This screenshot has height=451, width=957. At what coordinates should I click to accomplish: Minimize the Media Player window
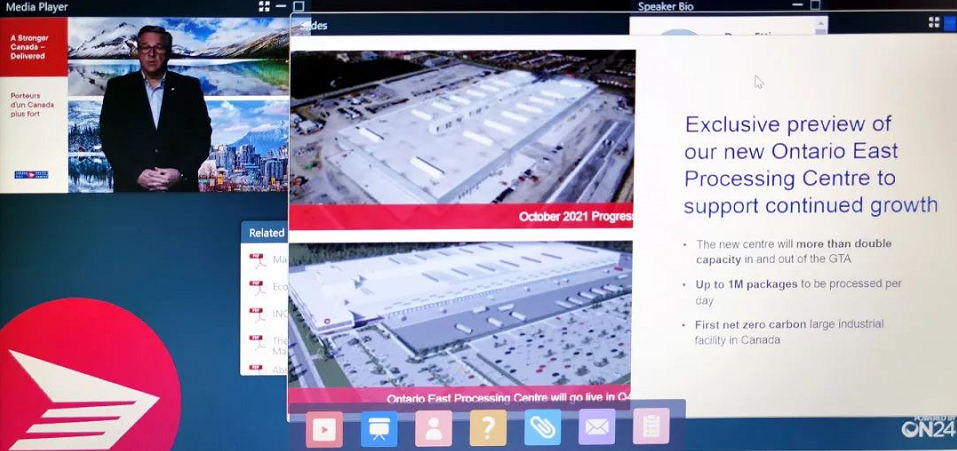281,6
